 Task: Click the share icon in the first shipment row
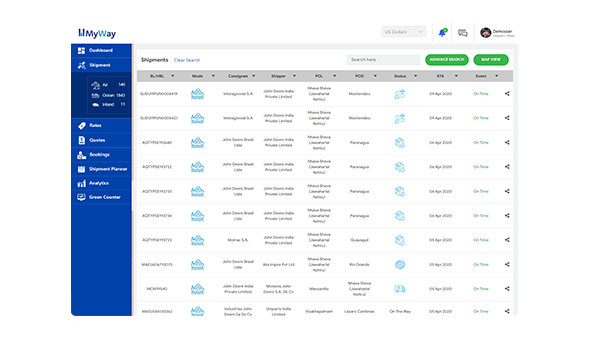tap(507, 94)
